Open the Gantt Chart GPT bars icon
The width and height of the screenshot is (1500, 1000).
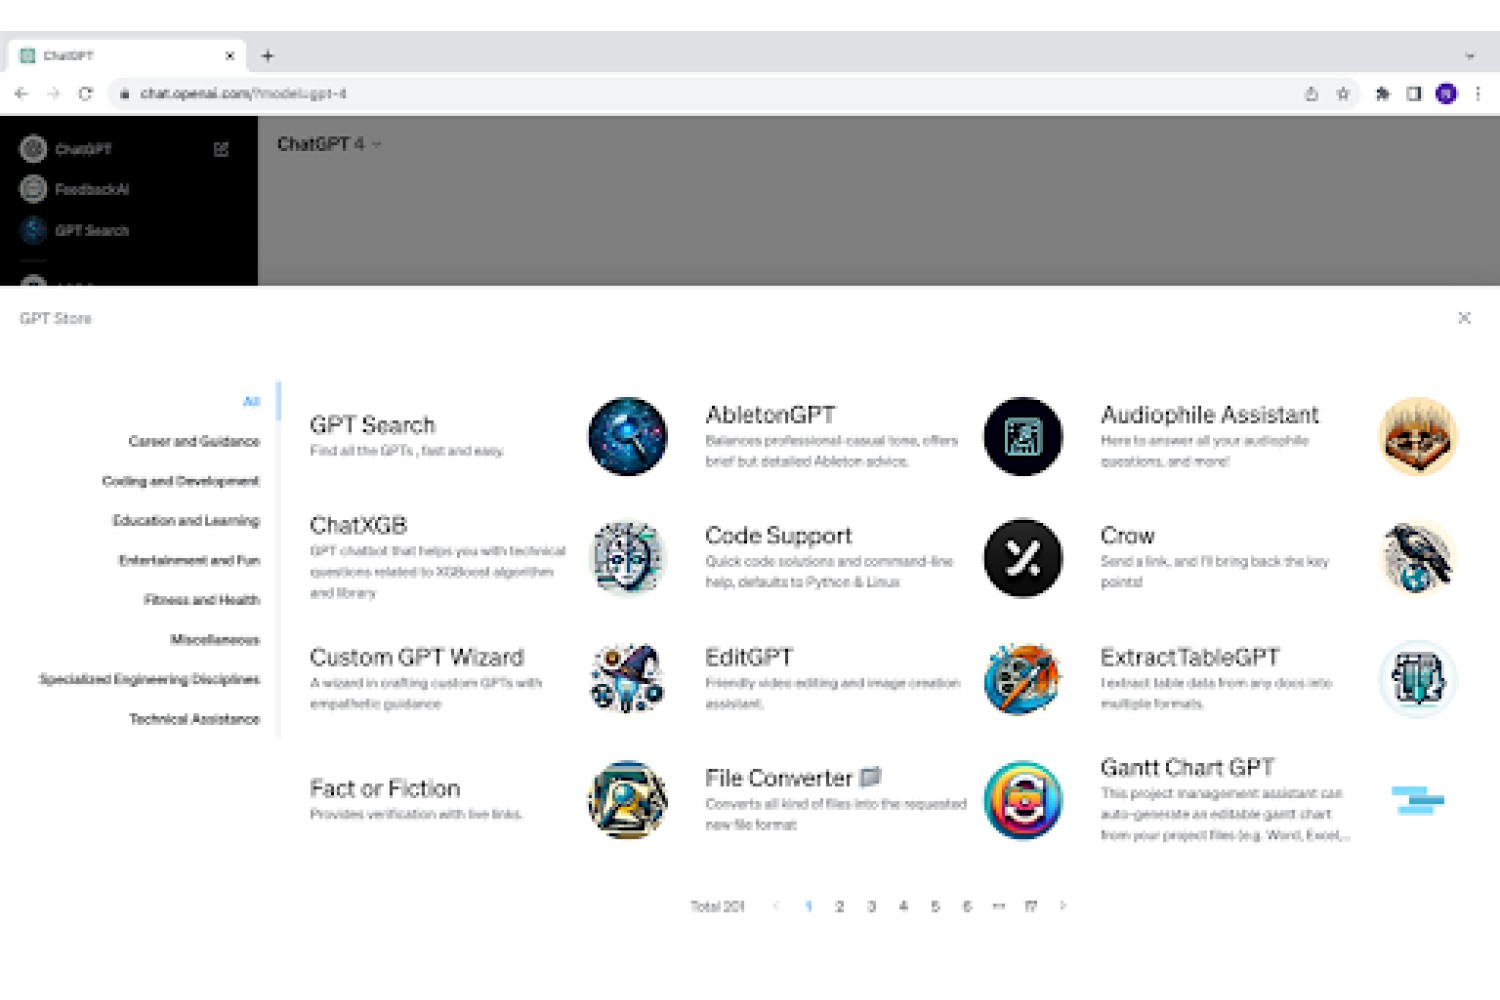coord(1418,800)
